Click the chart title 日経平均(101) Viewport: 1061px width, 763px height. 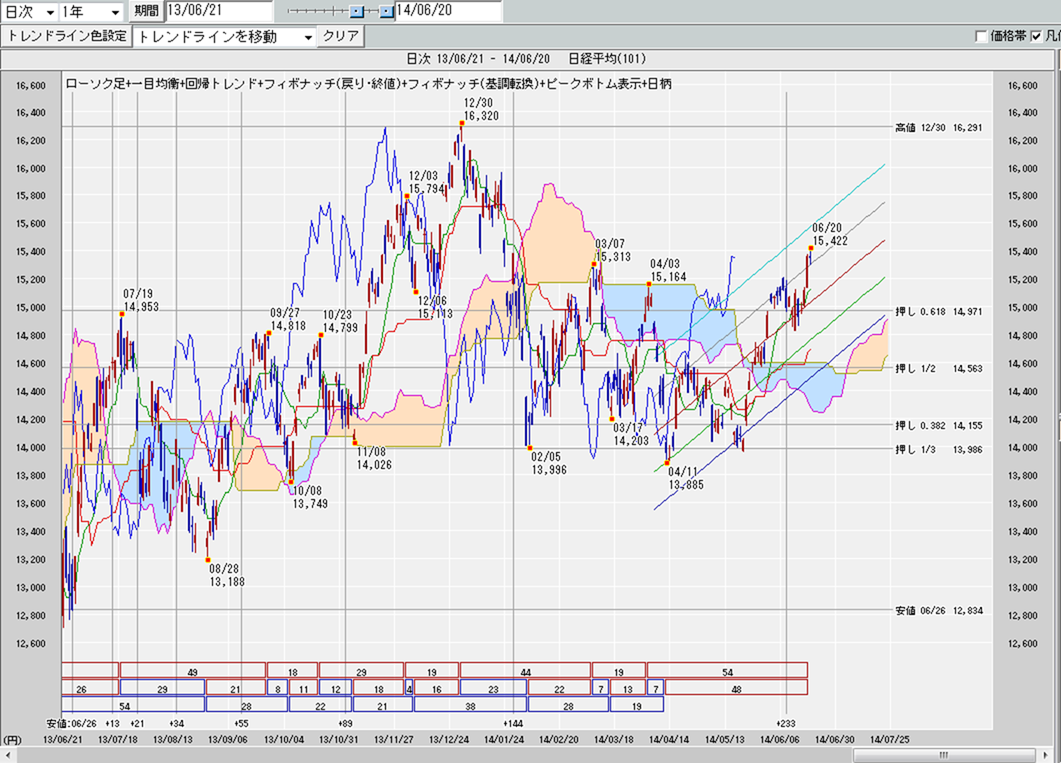pos(607,60)
